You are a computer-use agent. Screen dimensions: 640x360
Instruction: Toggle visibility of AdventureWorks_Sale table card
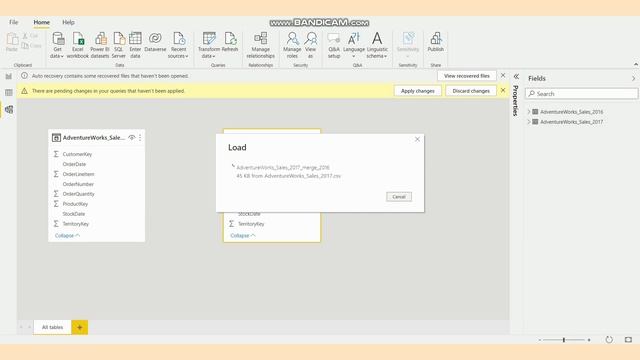point(131,138)
